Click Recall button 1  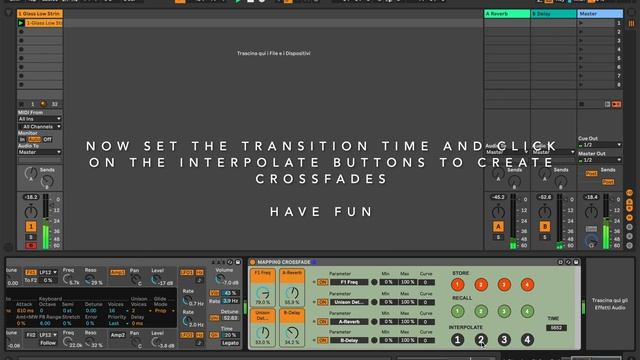tap(458, 311)
